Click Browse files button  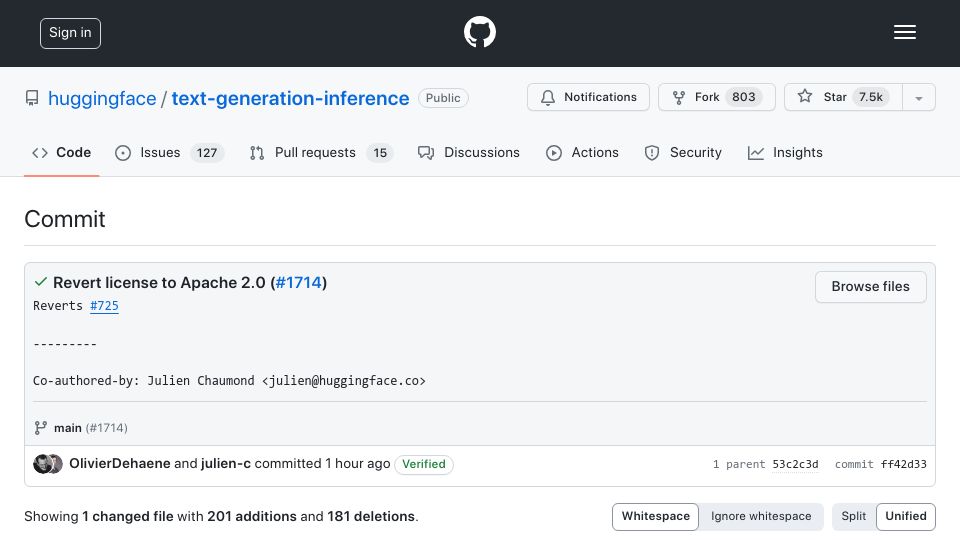click(x=870, y=287)
